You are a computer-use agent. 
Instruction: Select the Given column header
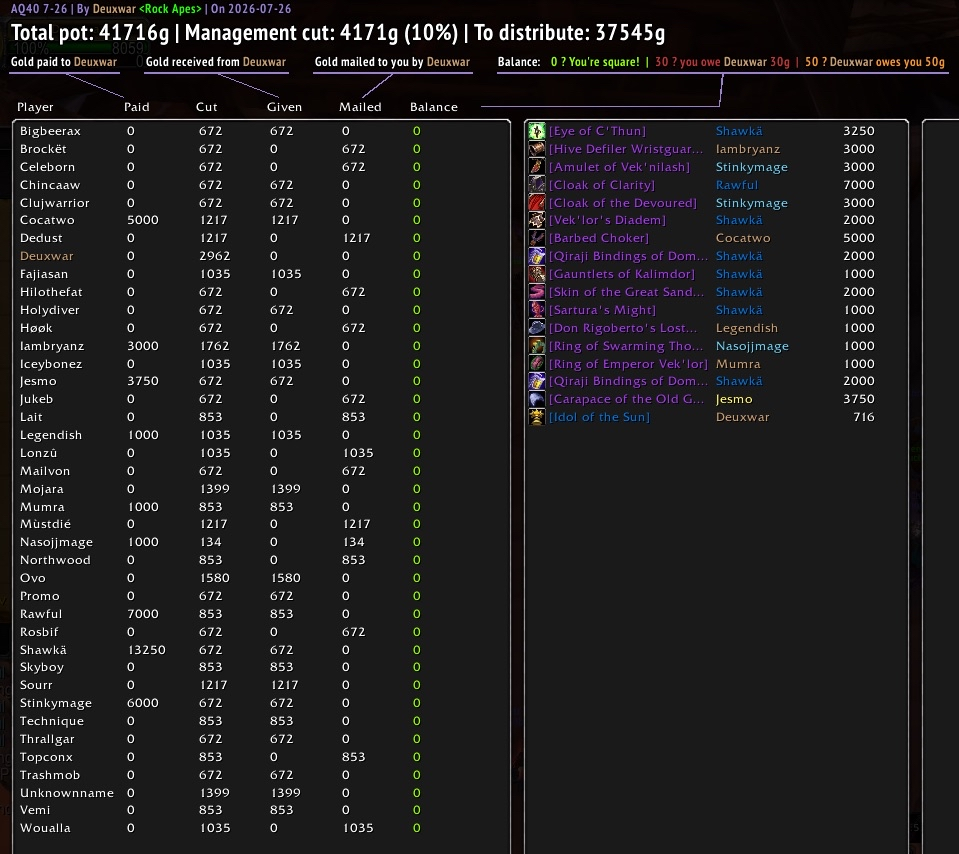click(284, 107)
